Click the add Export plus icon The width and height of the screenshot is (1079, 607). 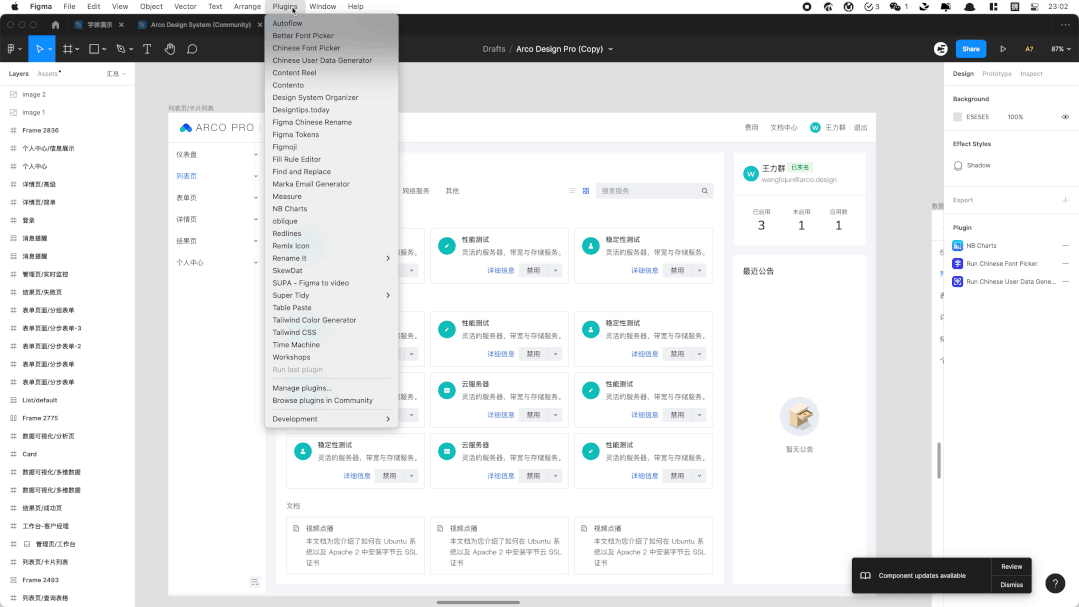(x=1065, y=200)
